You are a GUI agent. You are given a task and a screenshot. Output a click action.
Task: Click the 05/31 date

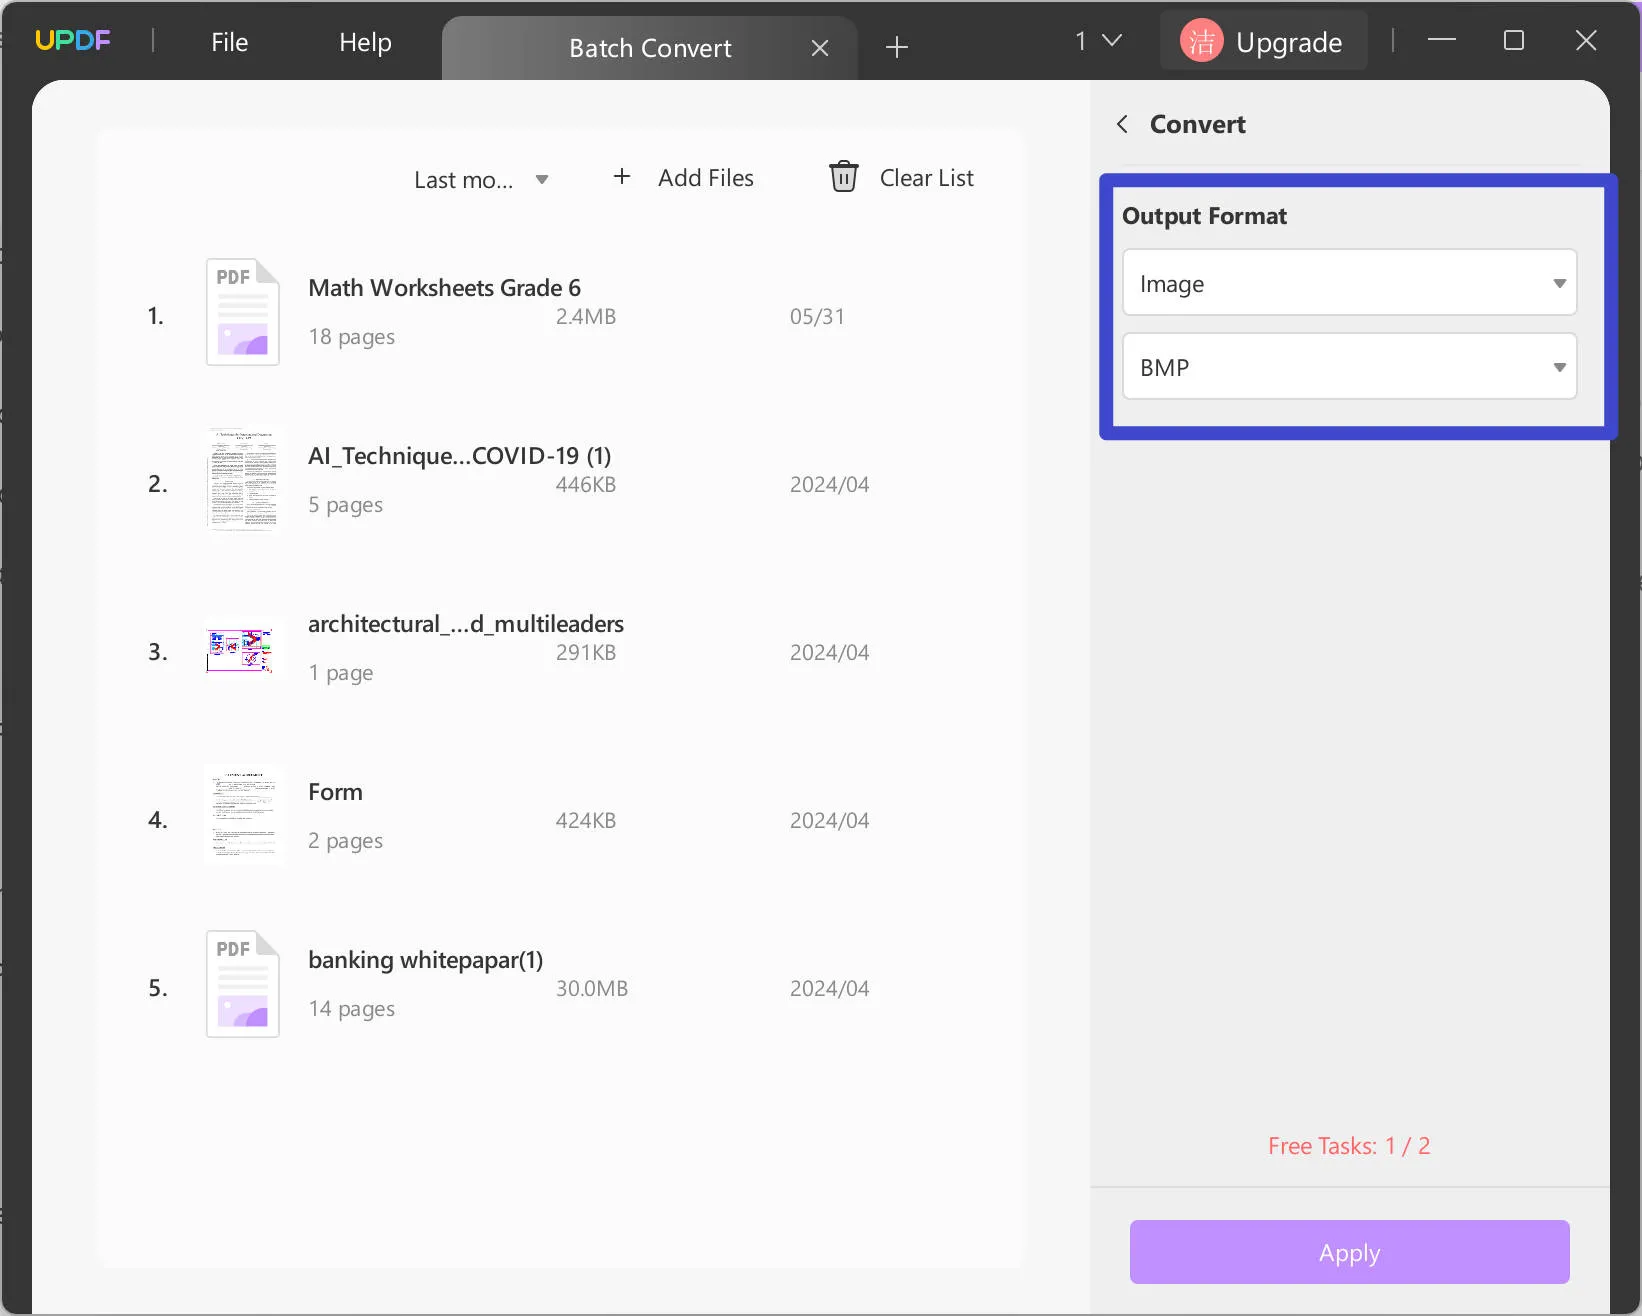(x=817, y=317)
